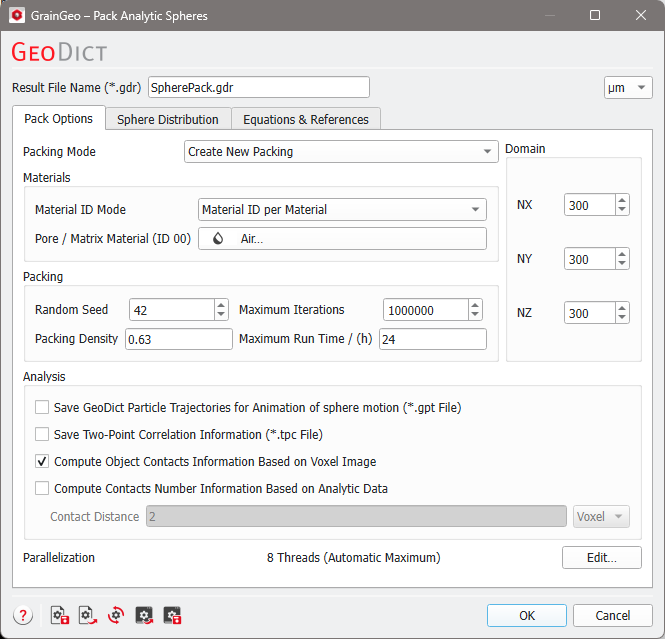Uncheck Compute Object Contacts on Voxel Image
This screenshot has width=665, height=639.
point(42,461)
